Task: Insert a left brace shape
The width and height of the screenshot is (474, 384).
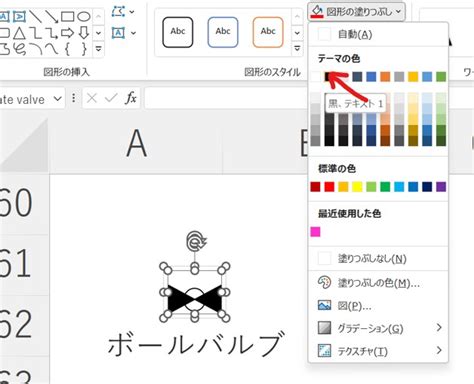Action: (x=67, y=49)
